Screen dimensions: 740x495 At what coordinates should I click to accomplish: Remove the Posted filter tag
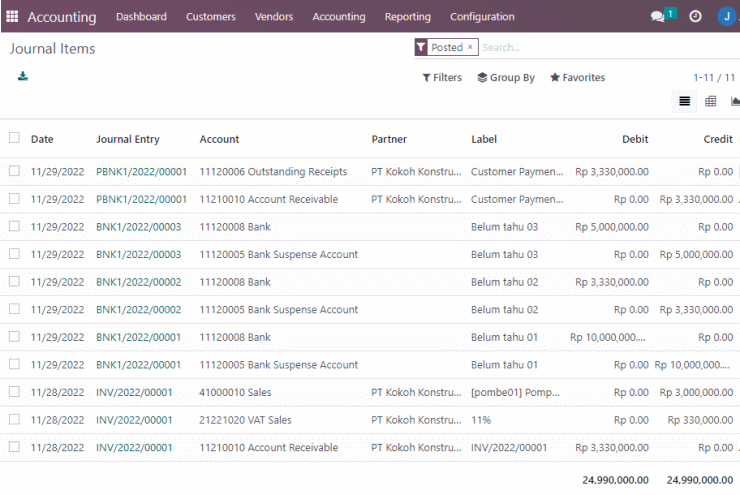[470, 47]
